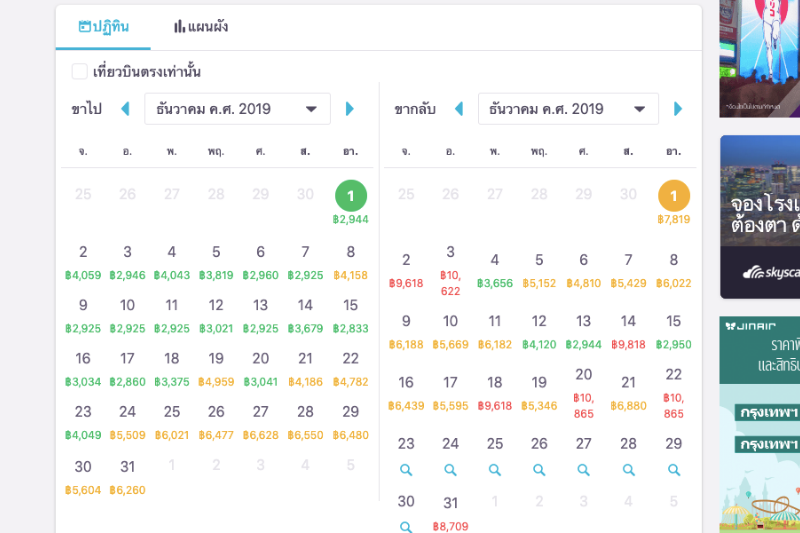Select departure date 31 at ฿6,260
Image resolution: width=800 pixels, height=533 pixels.
tap(127, 477)
